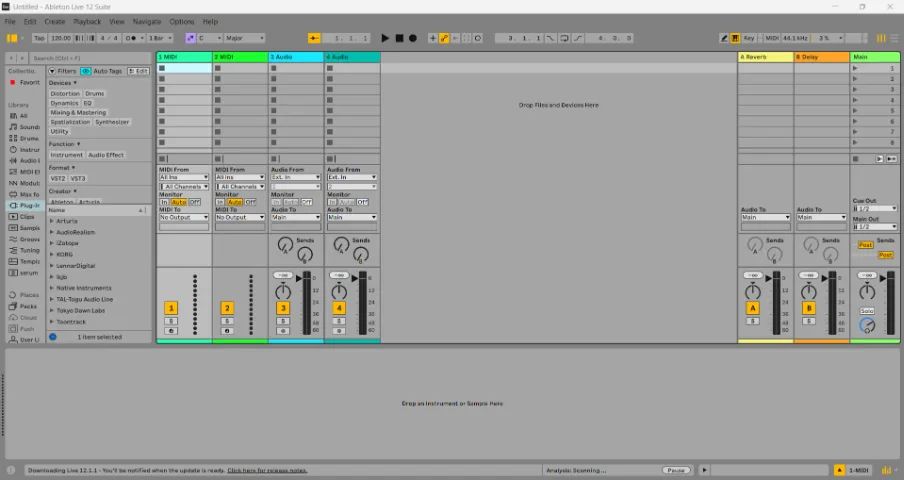904x480 pixels.
Task: Open the track 1 MIDI From dropdown
Action: click(x=184, y=177)
